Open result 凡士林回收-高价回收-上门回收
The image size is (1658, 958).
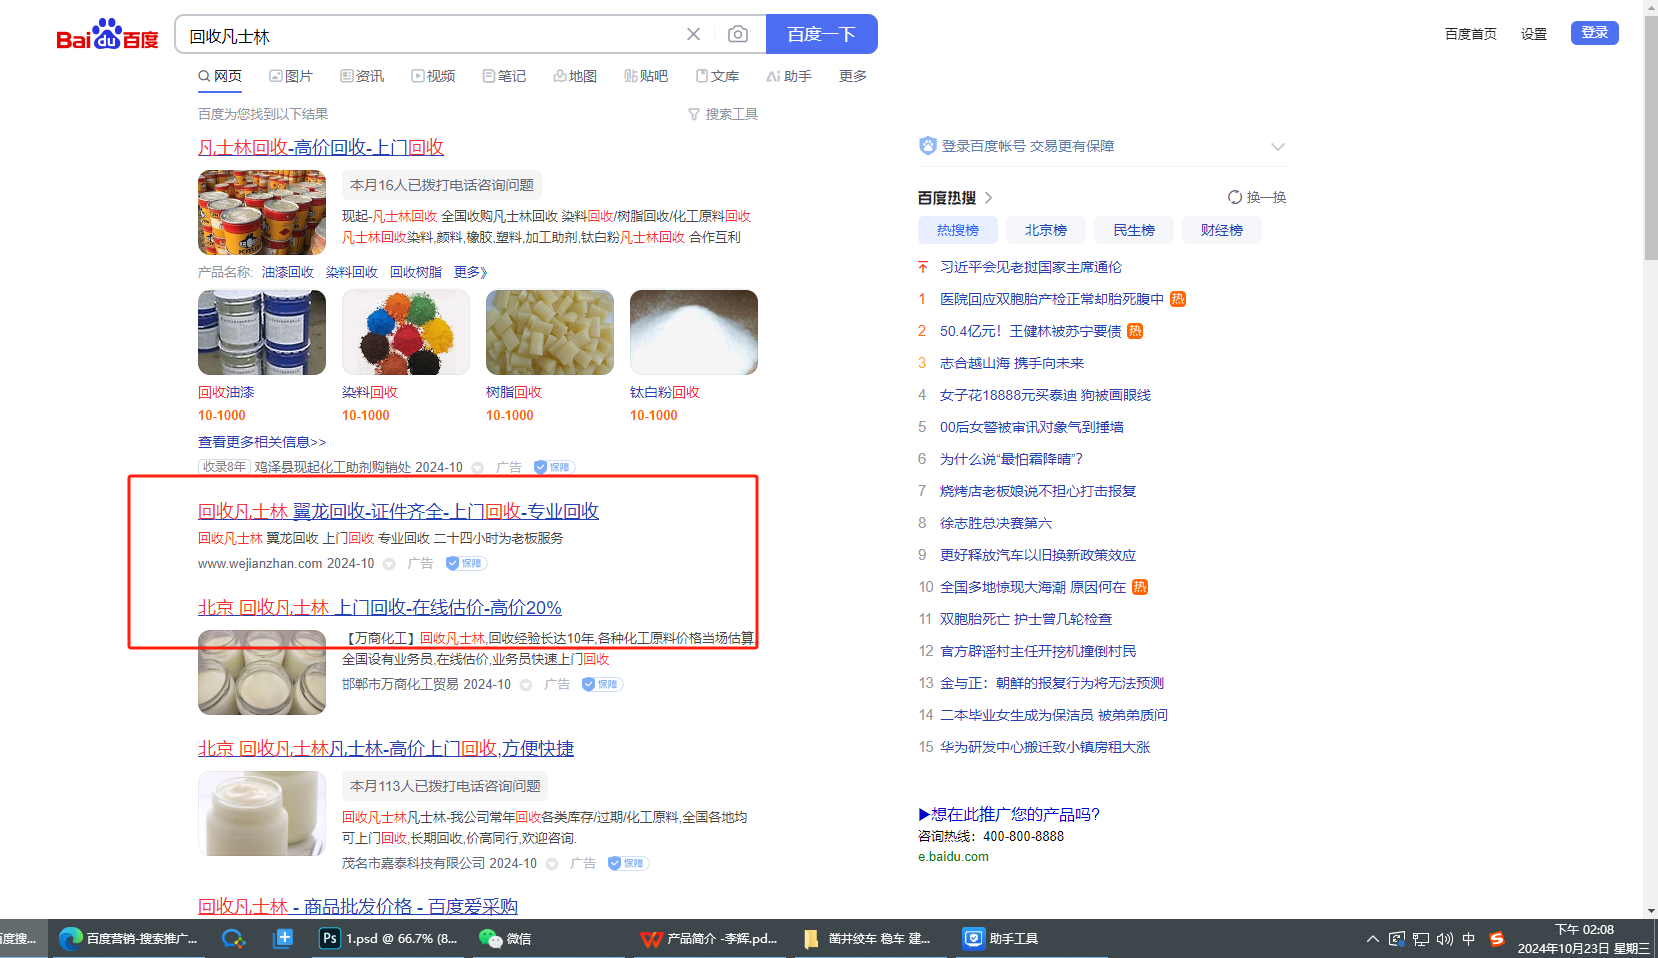(x=321, y=147)
